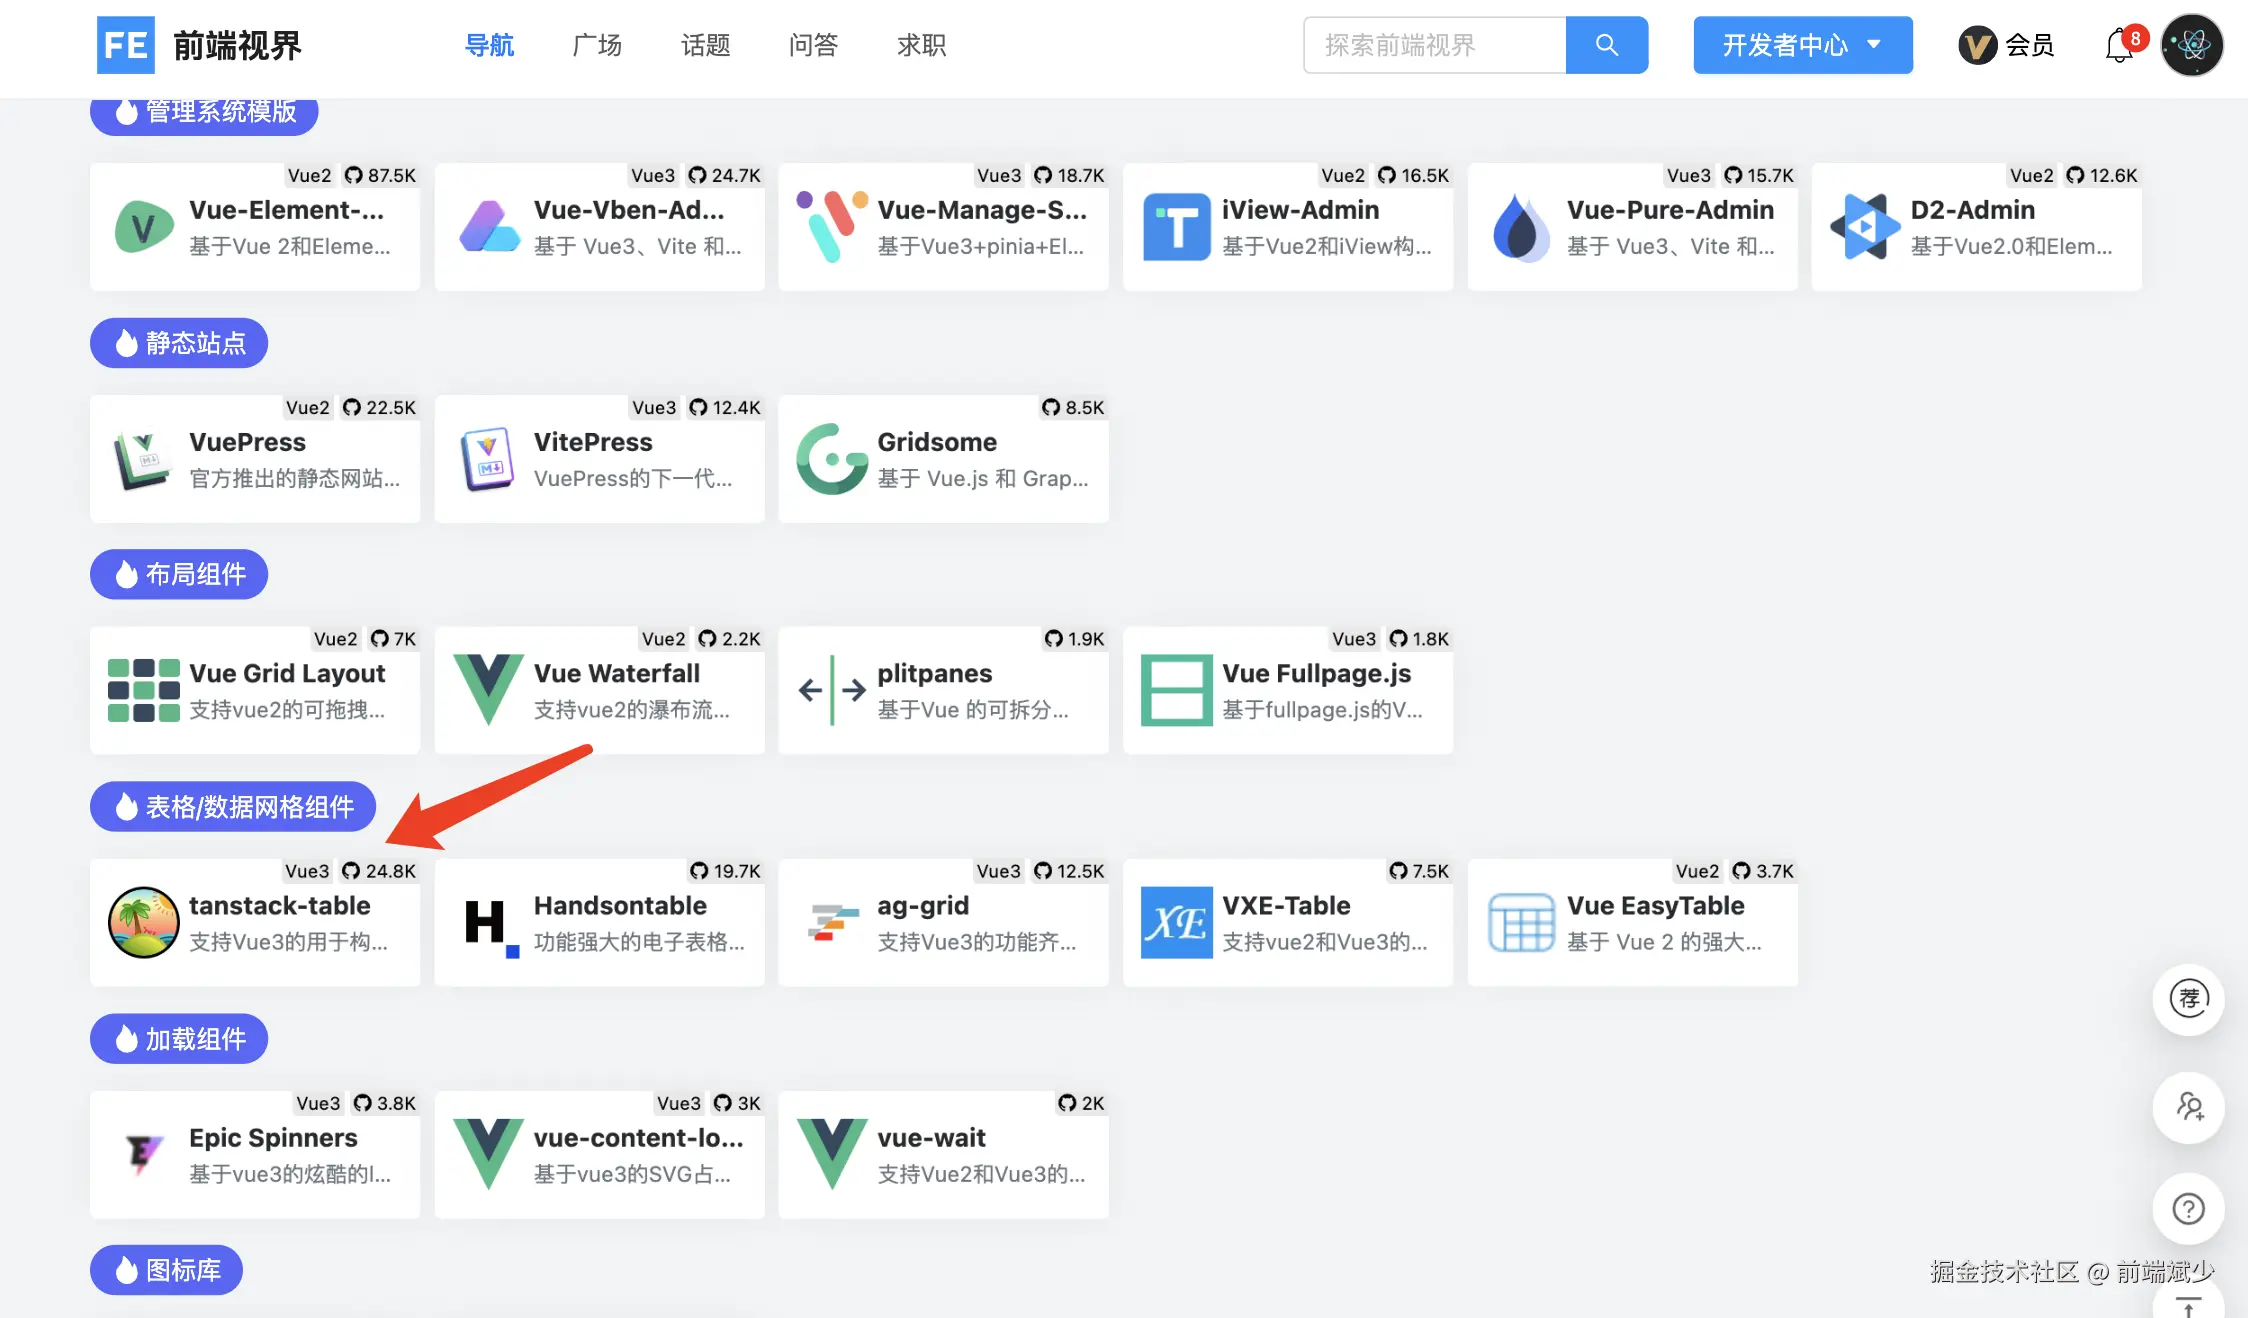Open the notification bell with badge

pyautogui.click(x=2120, y=45)
